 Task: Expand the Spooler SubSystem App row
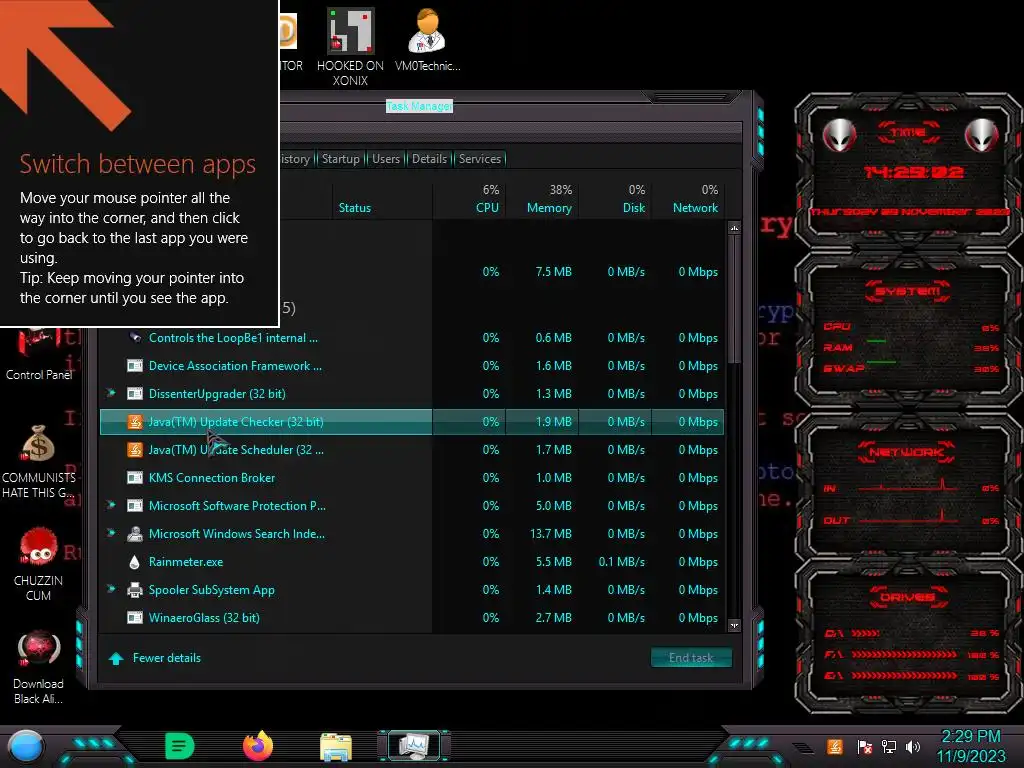(111, 590)
